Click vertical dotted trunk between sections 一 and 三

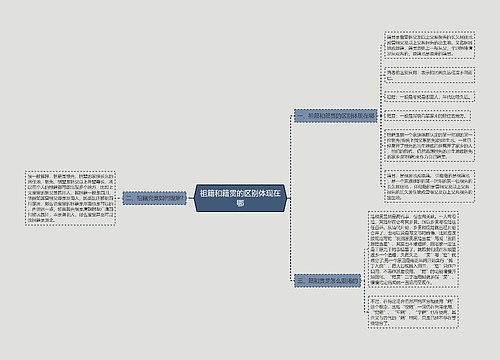click(x=290, y=198)
